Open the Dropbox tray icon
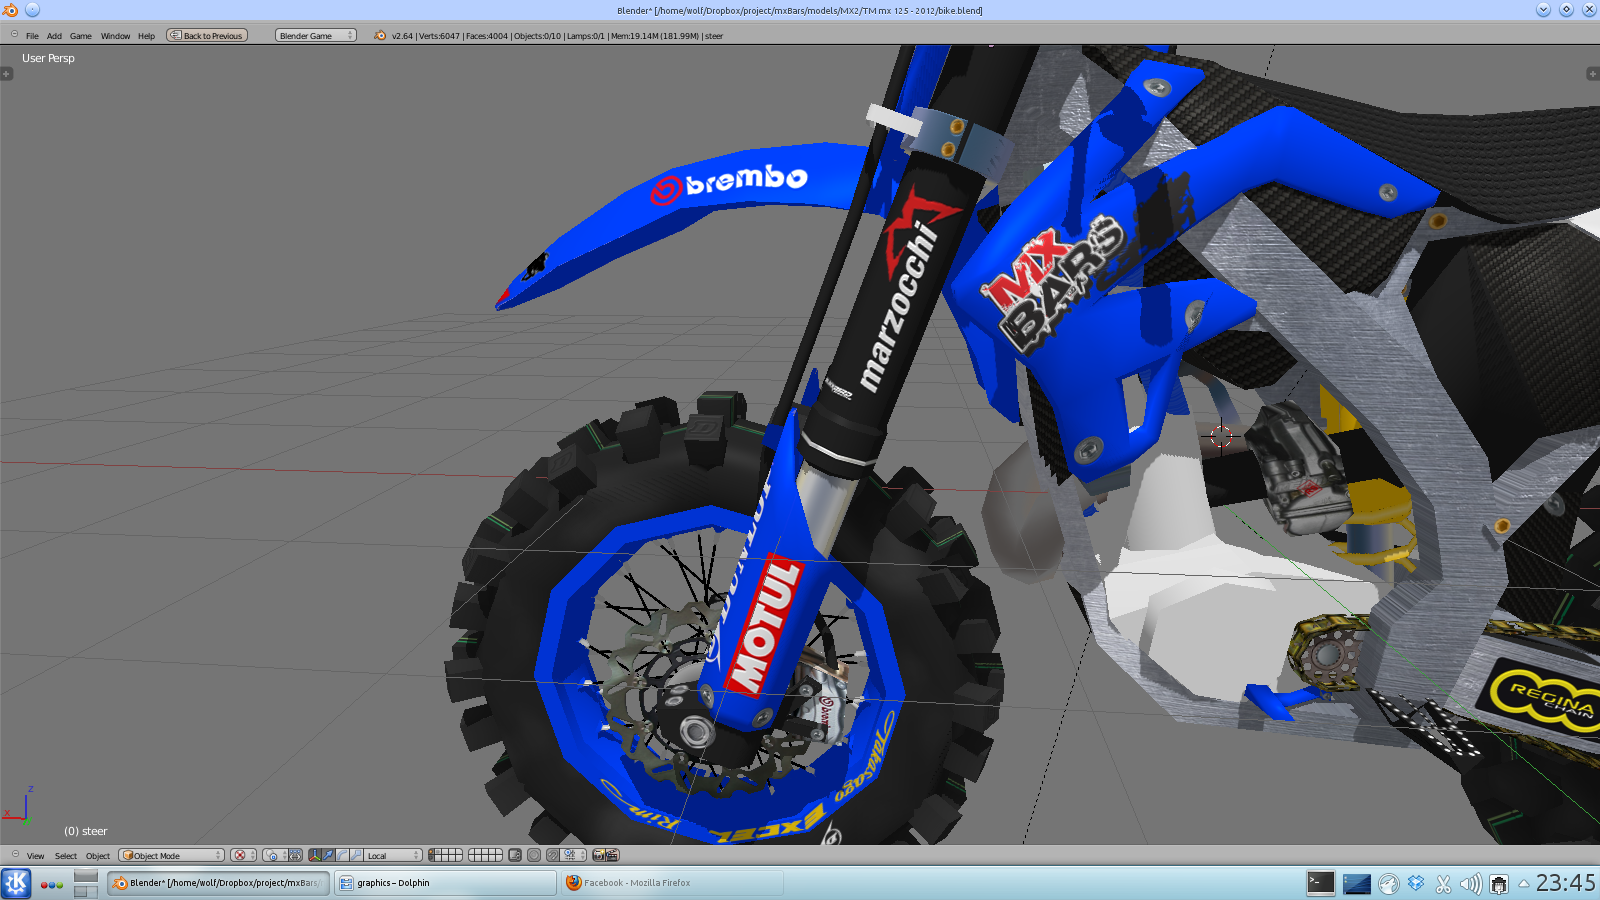Screen dimensions: 1600x900 point(1416,884)
